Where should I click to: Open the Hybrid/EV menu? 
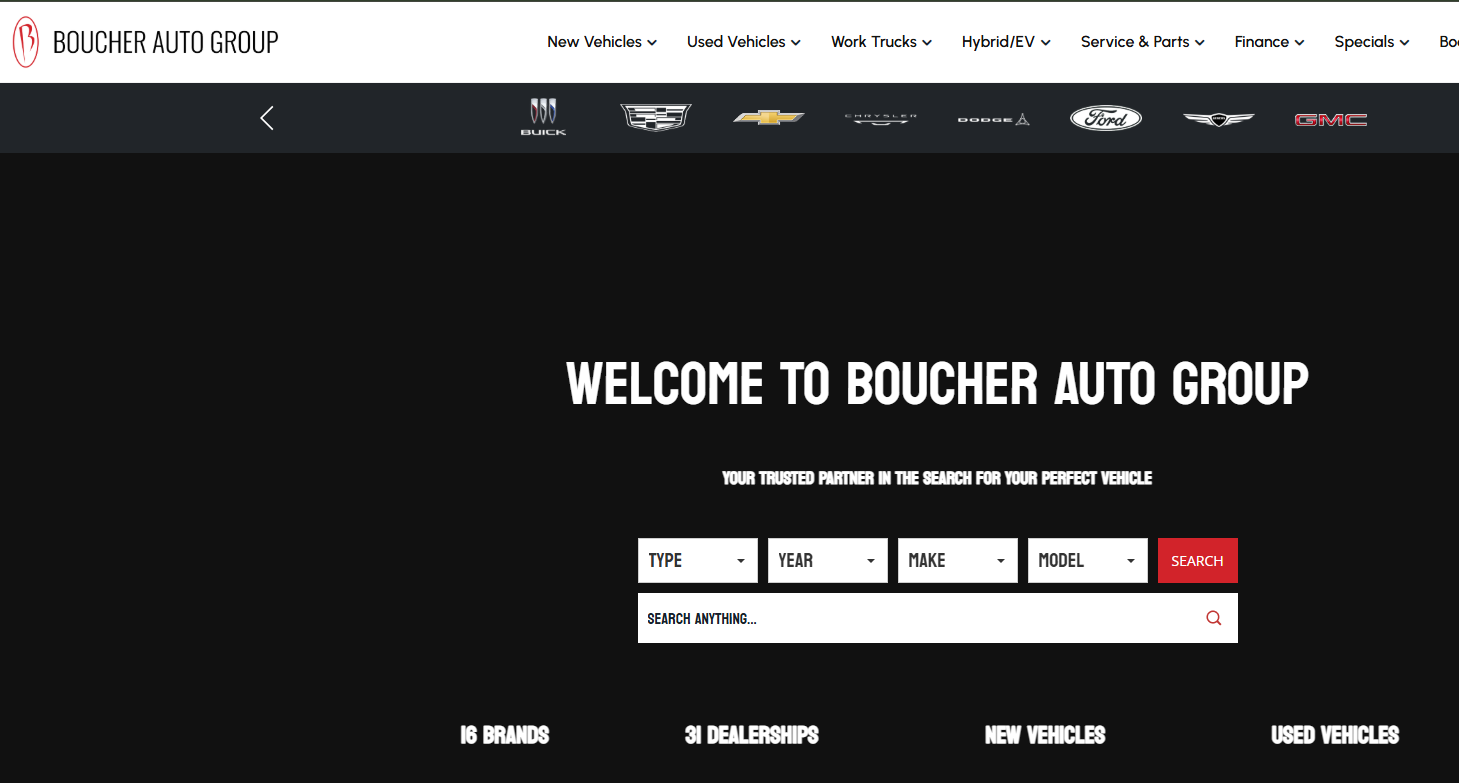click(x=1006, y=42)
